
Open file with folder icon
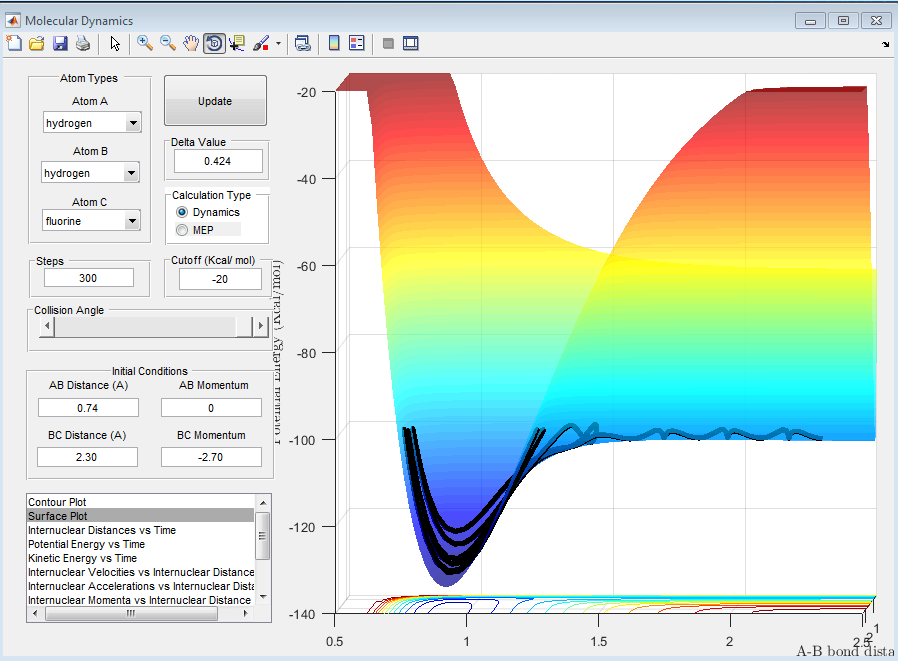[37, 43]
